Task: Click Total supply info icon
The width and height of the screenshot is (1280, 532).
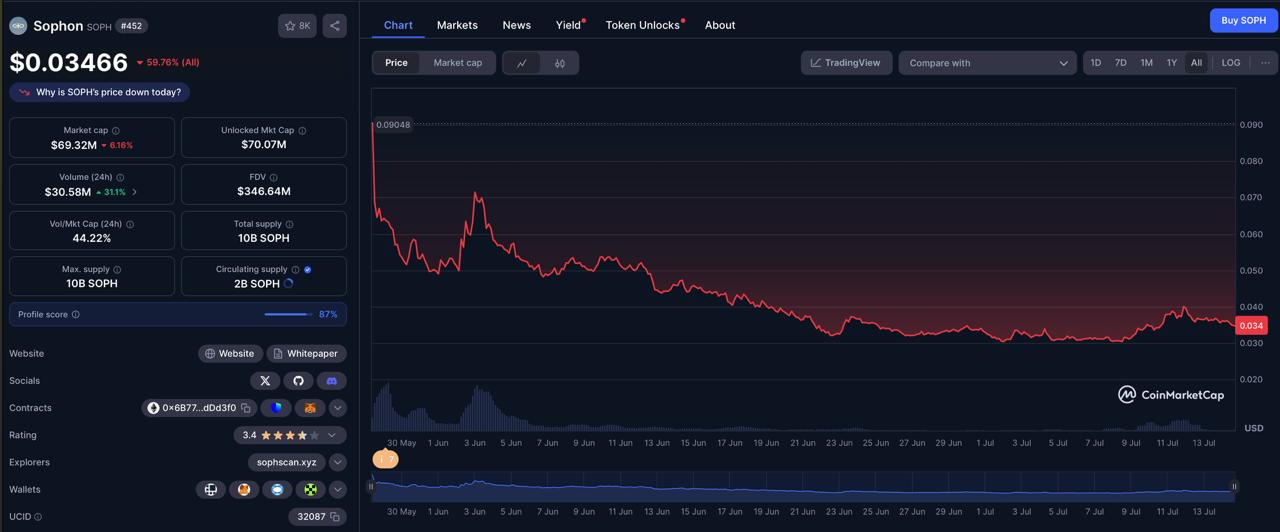Action: point(290,224)
